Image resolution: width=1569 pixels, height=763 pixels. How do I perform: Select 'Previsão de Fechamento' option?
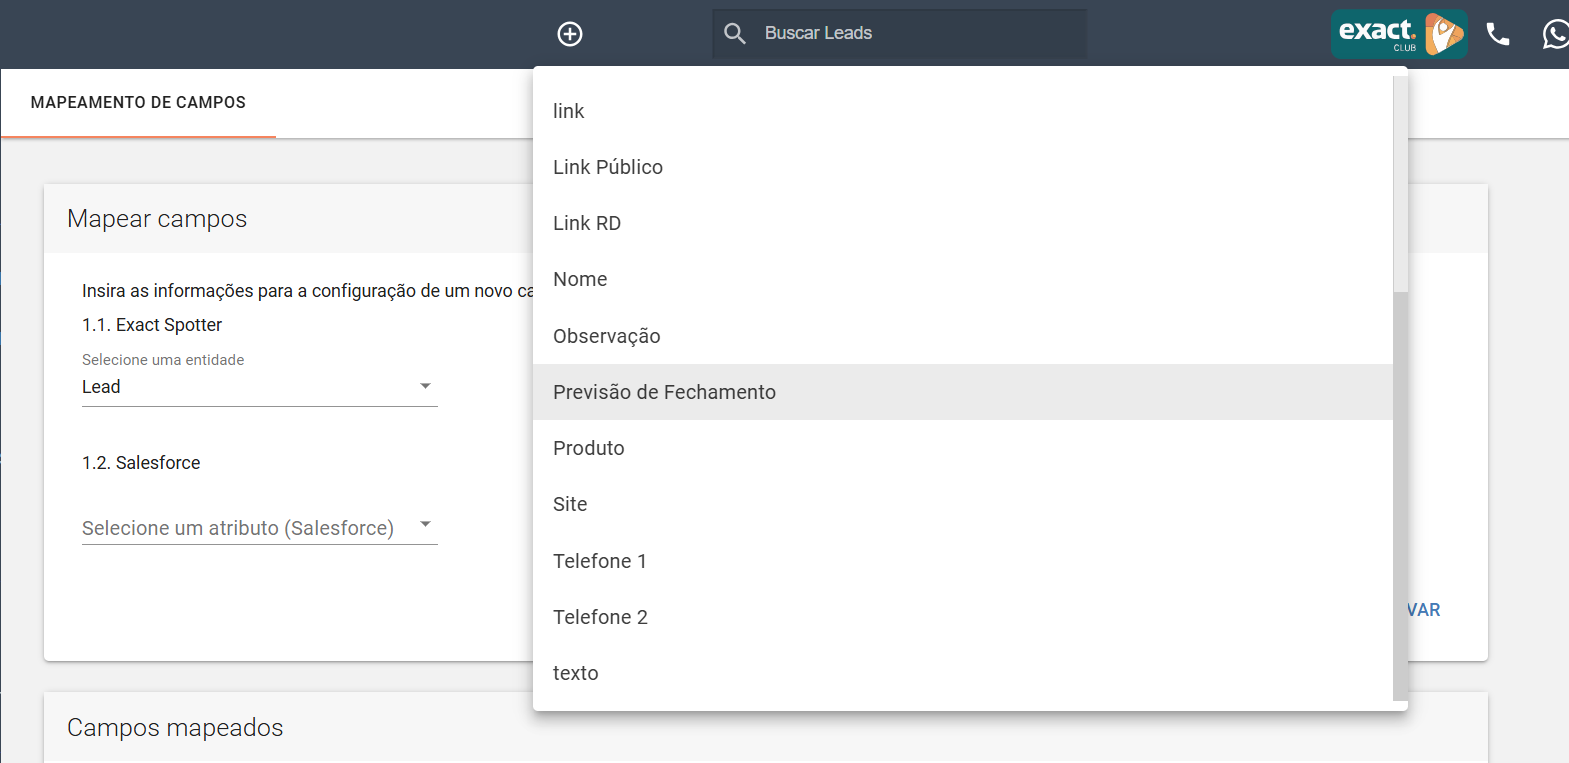point(963,392)
